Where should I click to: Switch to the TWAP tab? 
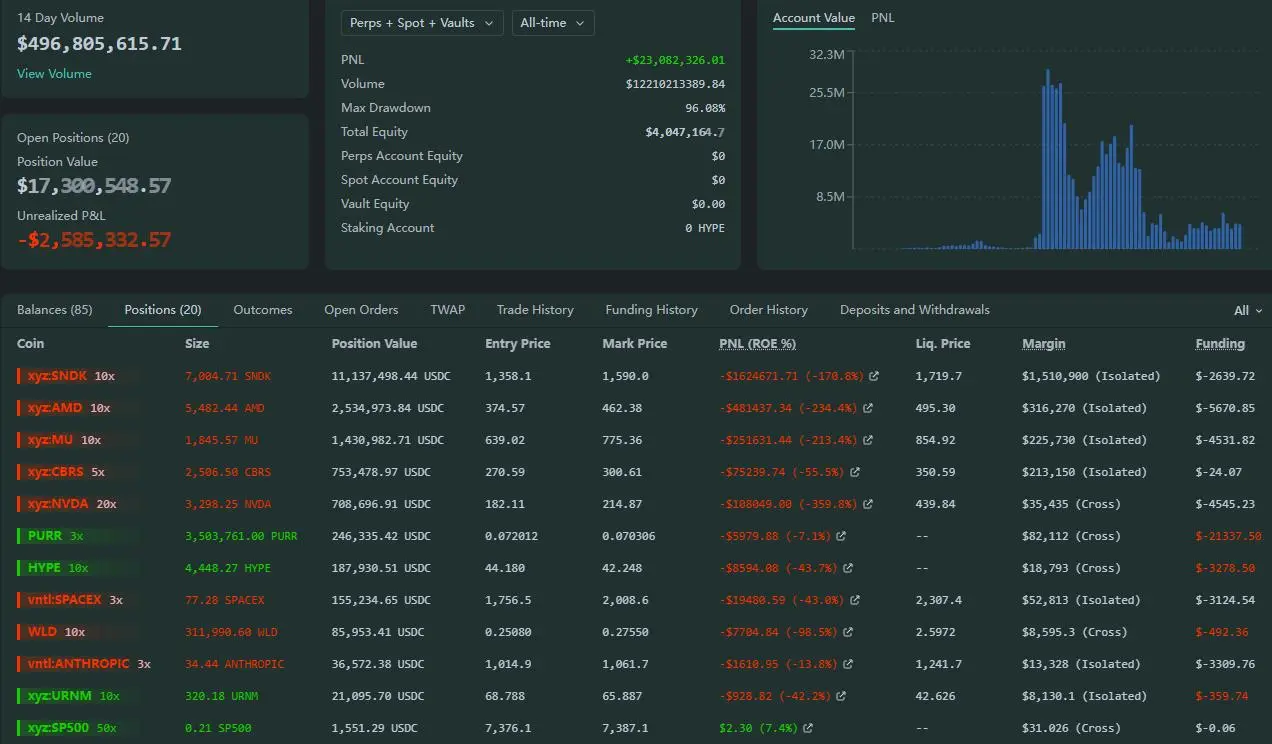coord(448,310)
